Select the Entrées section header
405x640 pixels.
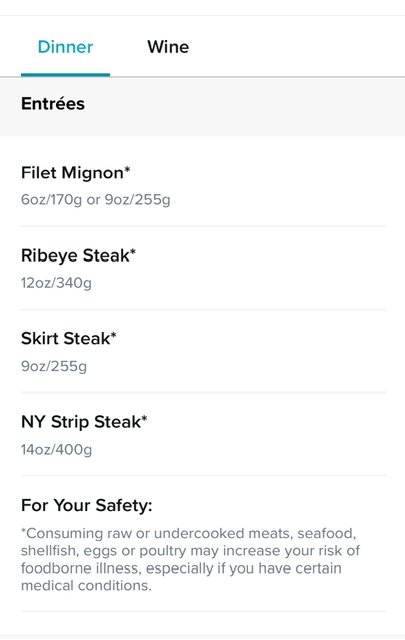click(53, 104)
